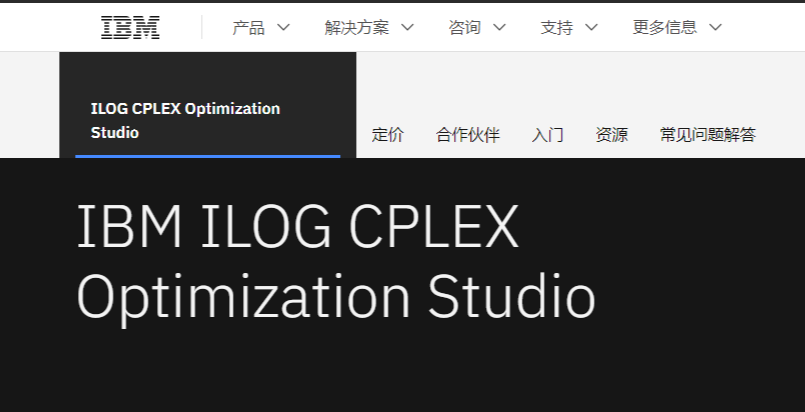Screen dimensions: 805x412
Task: Click the blue underline under the active tab
Action: pos(208,156)
